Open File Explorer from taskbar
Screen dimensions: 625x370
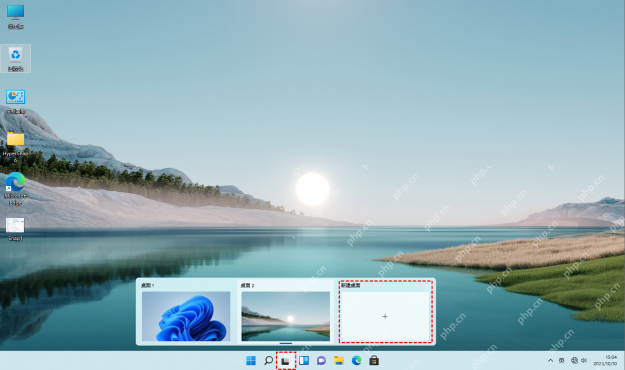point(339,361)
